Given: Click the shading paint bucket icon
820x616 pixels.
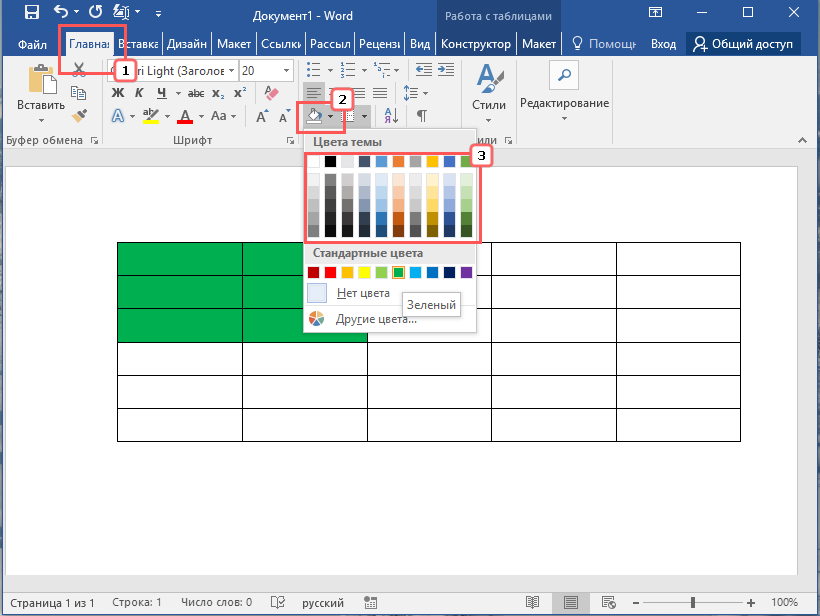Looking at the screenshot, I should [x=314, y=117].
